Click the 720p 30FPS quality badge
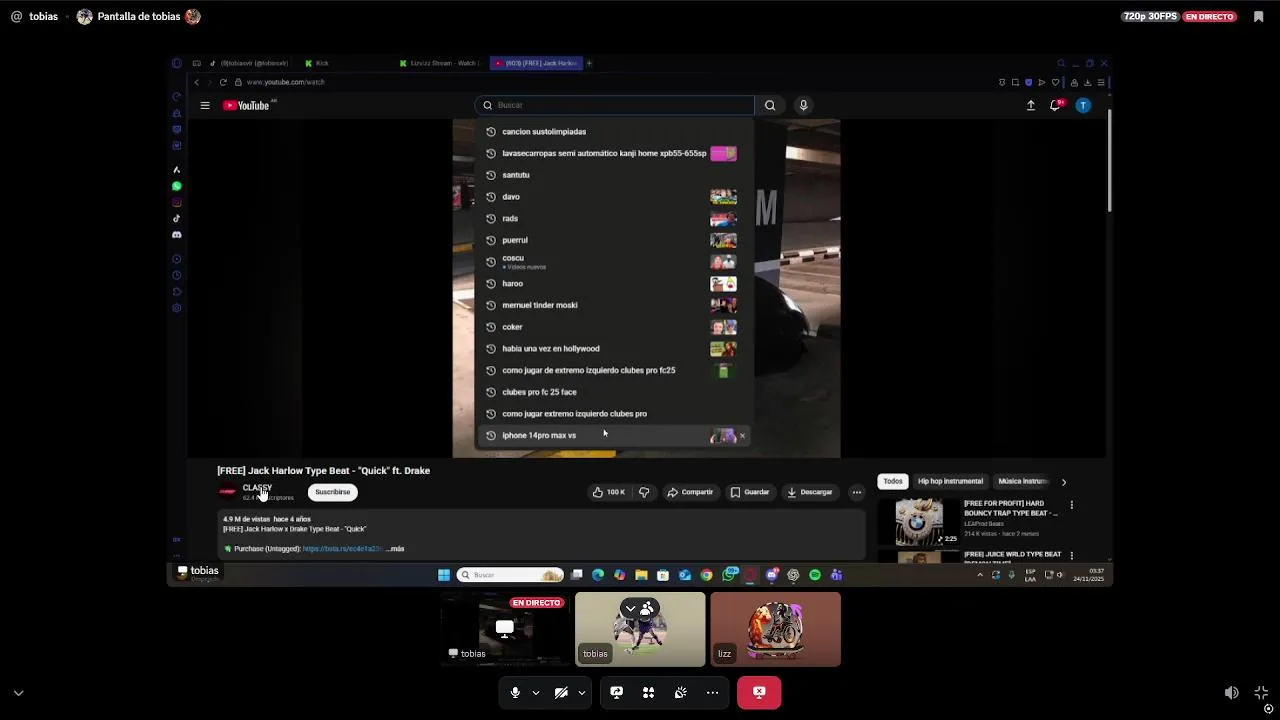The height and width of the screenshot is (720, 1280). pyautogui.click(x=1149, y=16)
